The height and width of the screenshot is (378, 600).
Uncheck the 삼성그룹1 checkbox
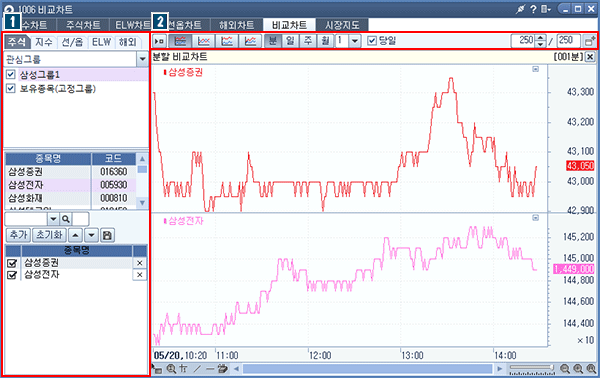11,75
